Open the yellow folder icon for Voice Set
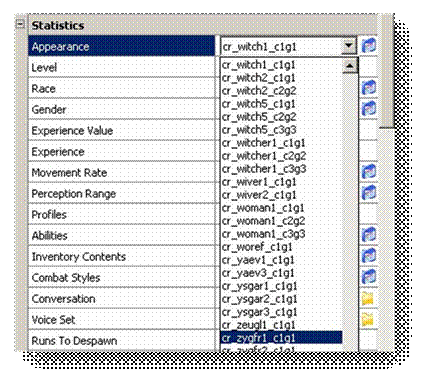Image resolution: width=429 pixels, height=385 pixels. (x=368, y=319)
